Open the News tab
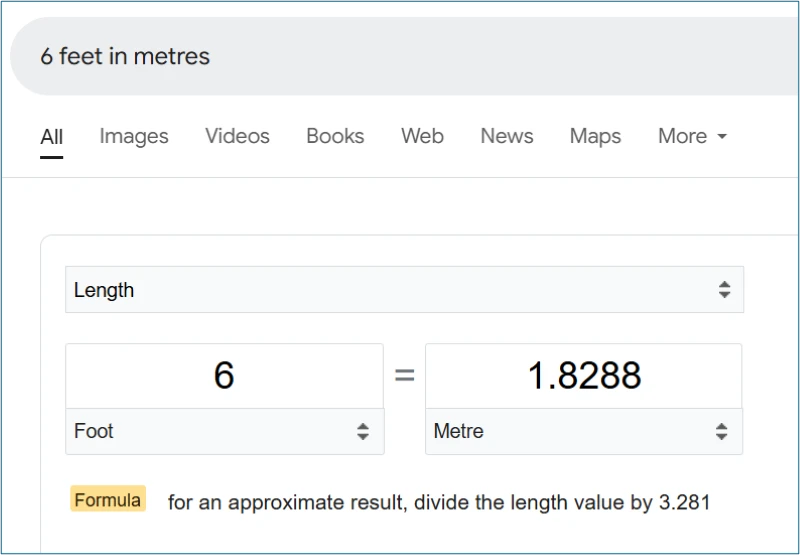Viewport: 800px width, 555px height. 507,136
